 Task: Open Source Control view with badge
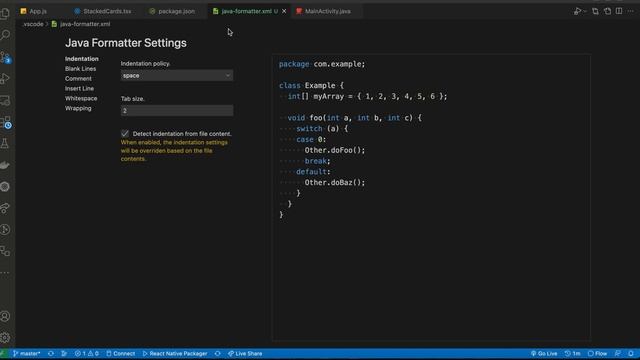click(5, 57)
